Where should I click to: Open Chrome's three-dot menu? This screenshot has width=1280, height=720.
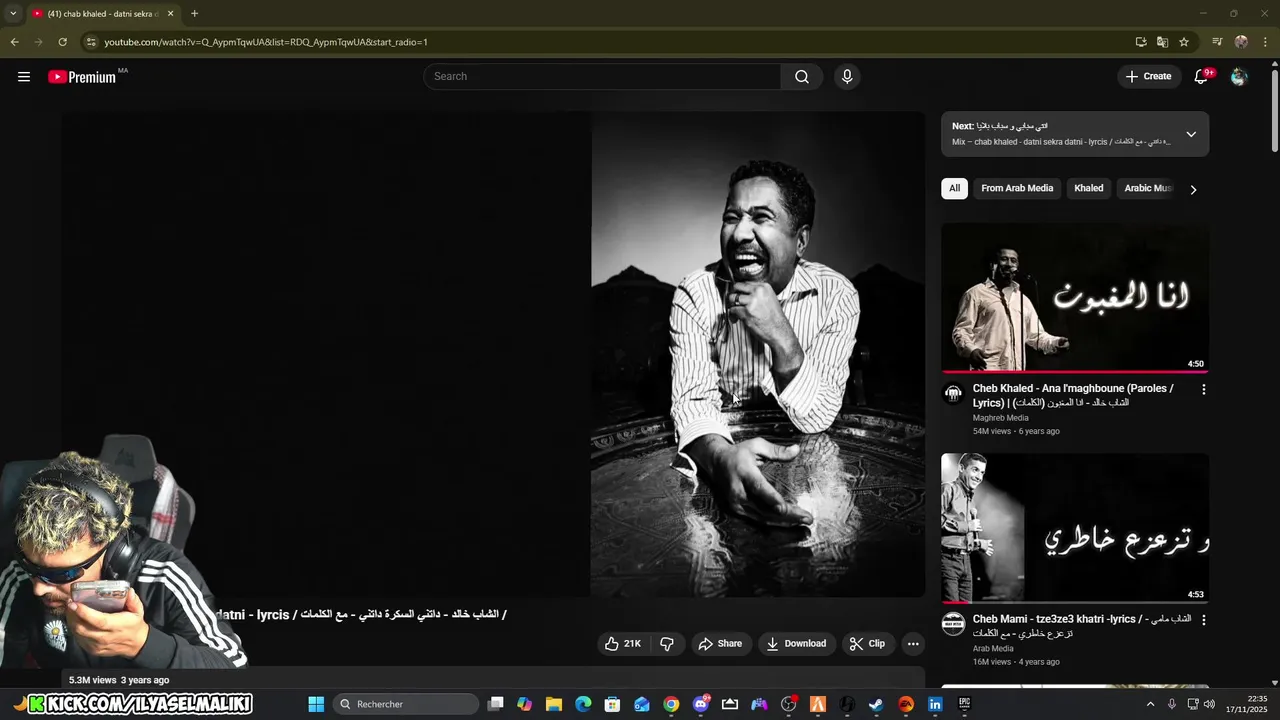coord(1265,42)
